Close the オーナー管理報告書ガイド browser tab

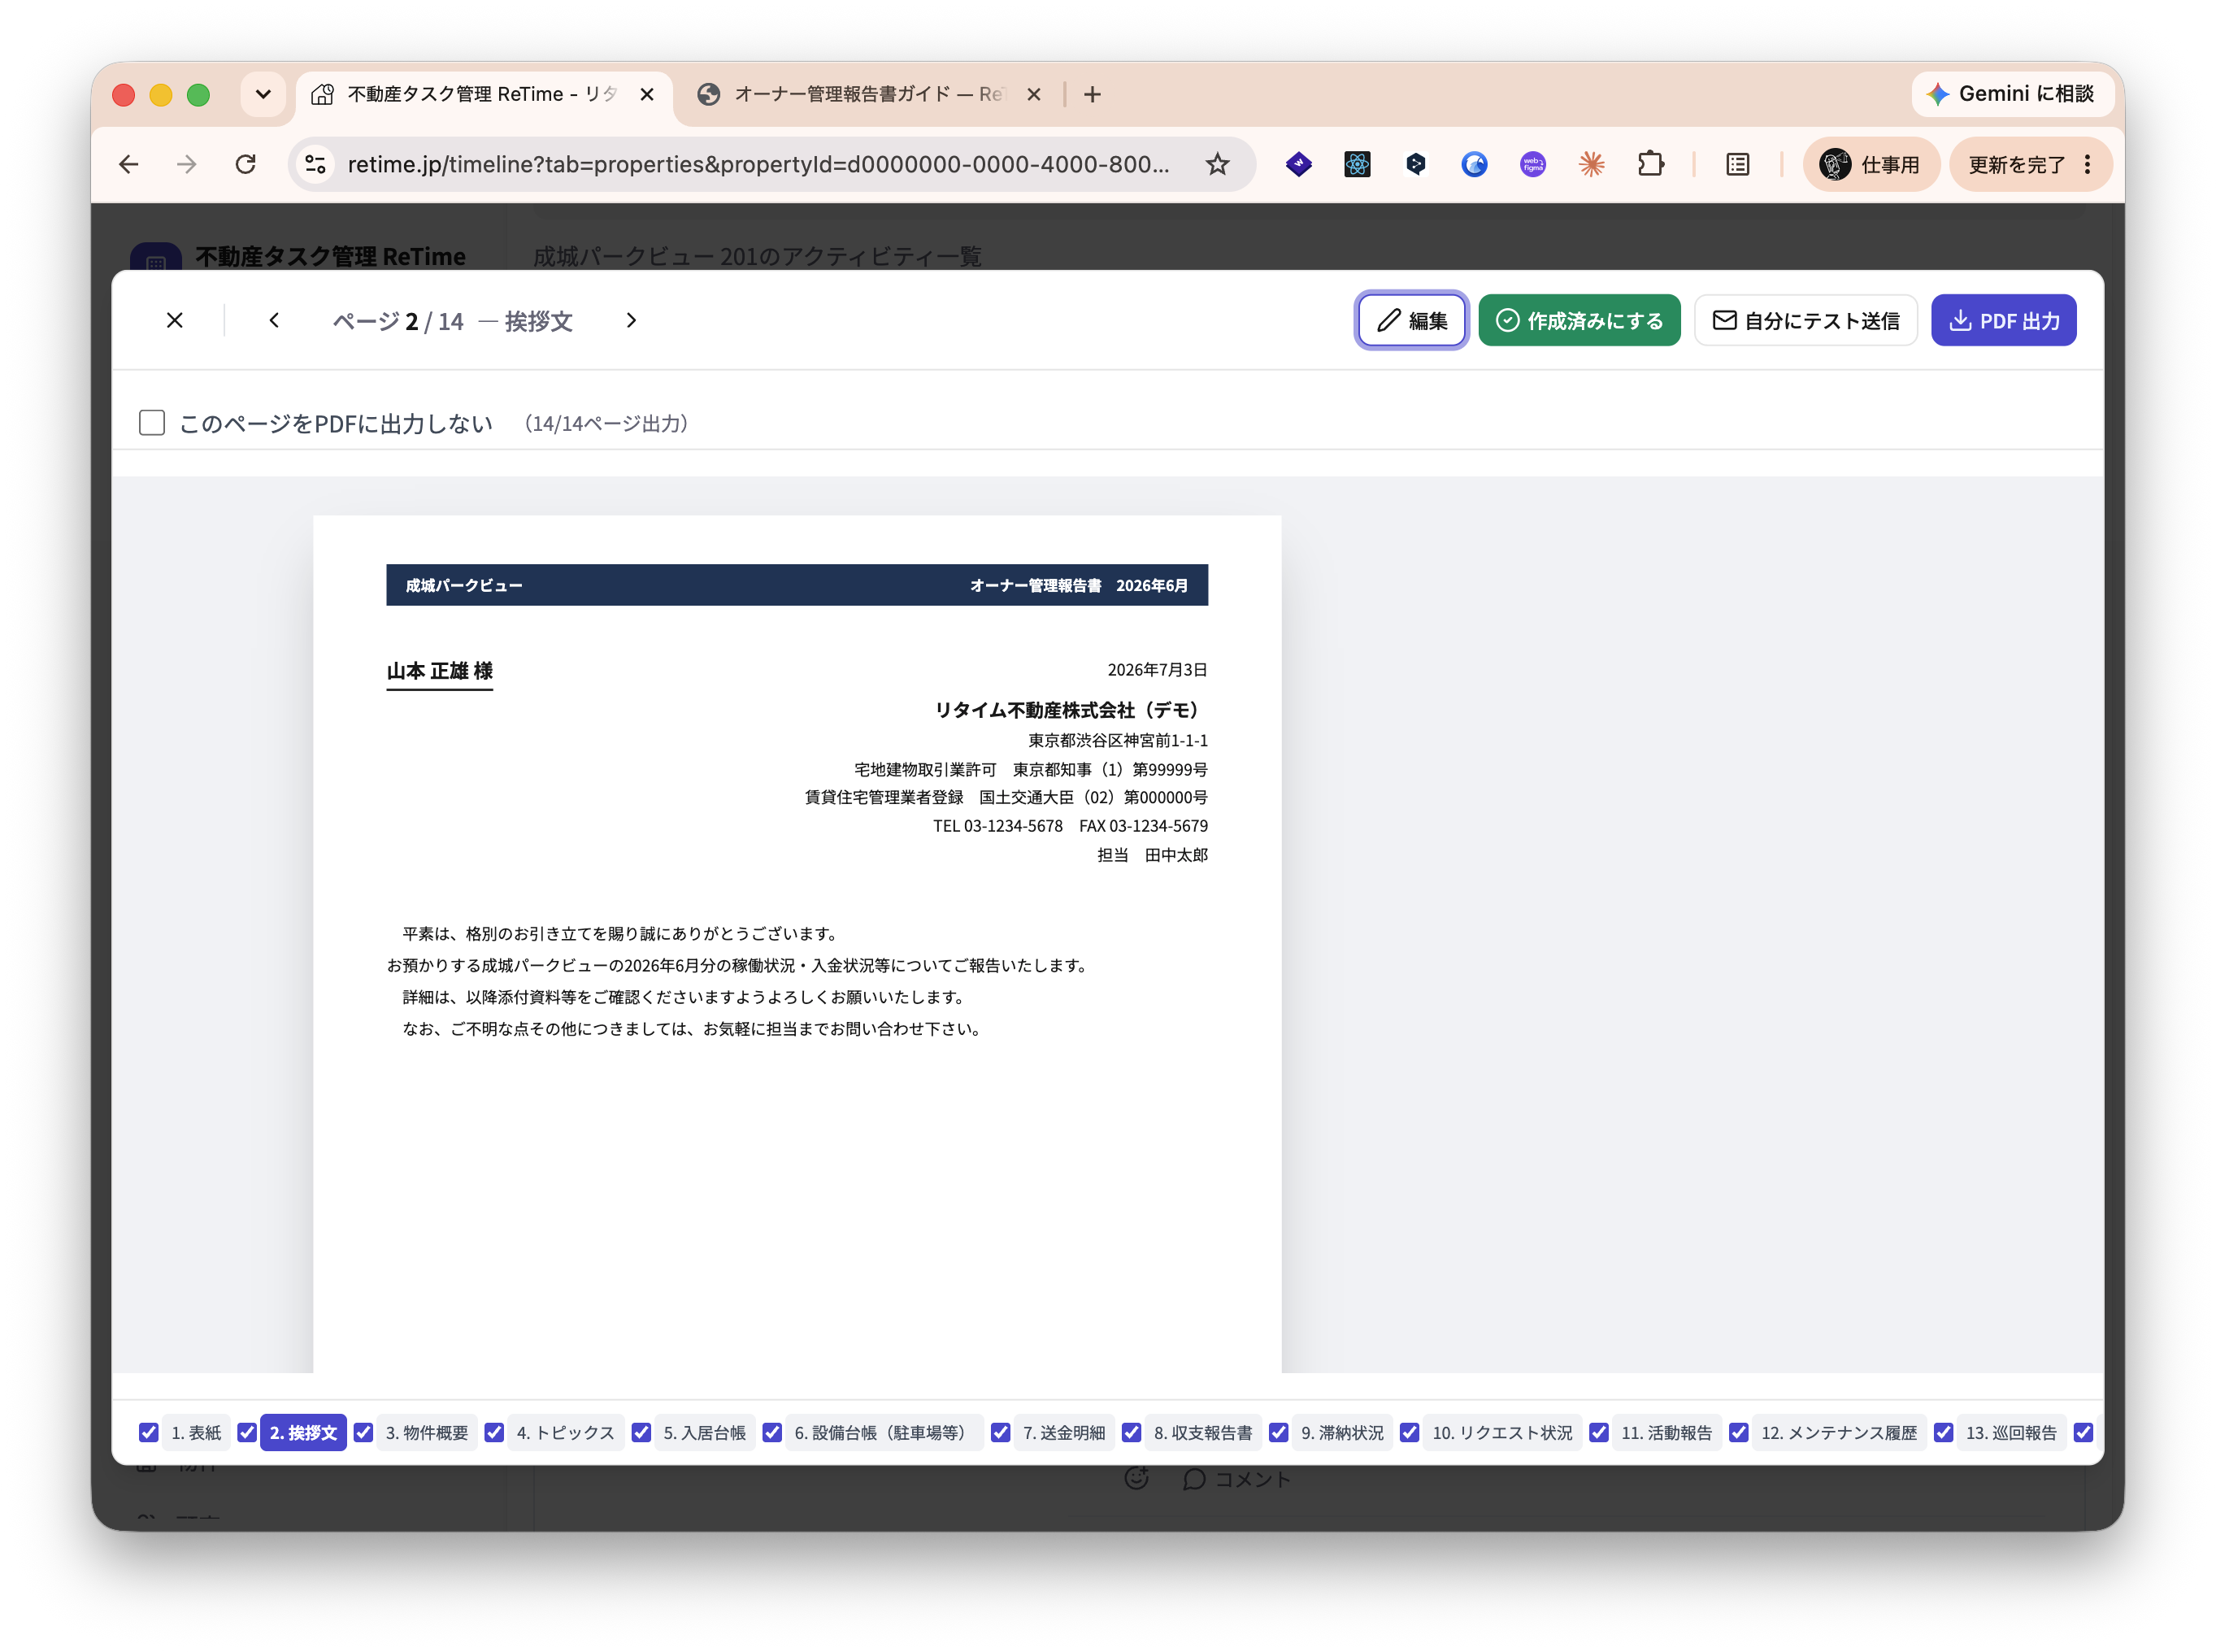click(1034, 94)
